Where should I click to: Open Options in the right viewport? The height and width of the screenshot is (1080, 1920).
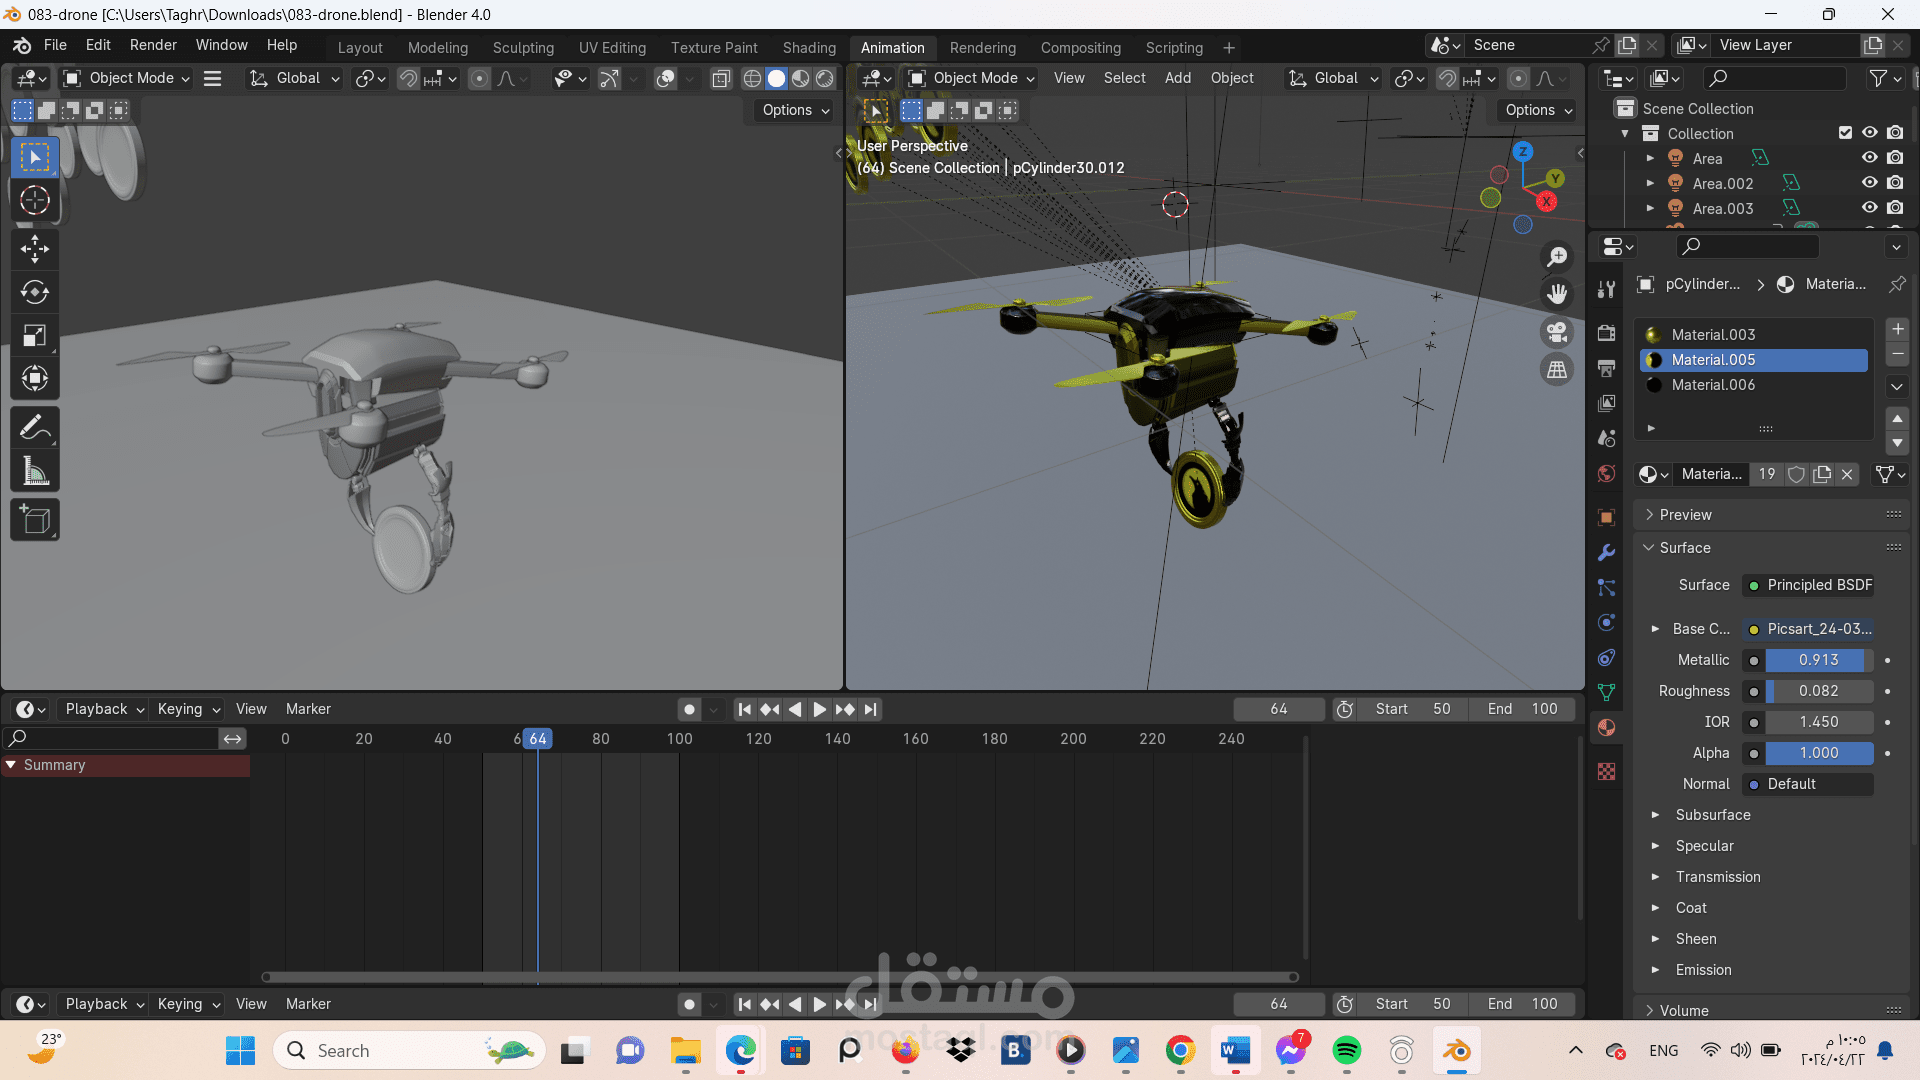point(1538,110)
